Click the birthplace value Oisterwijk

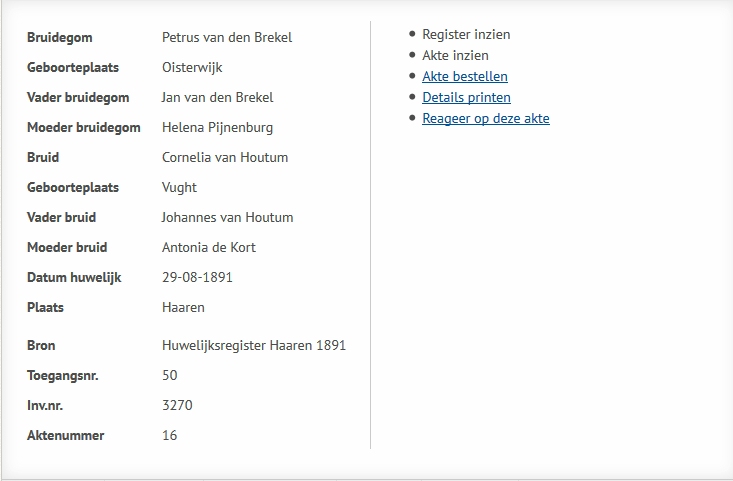192,67
